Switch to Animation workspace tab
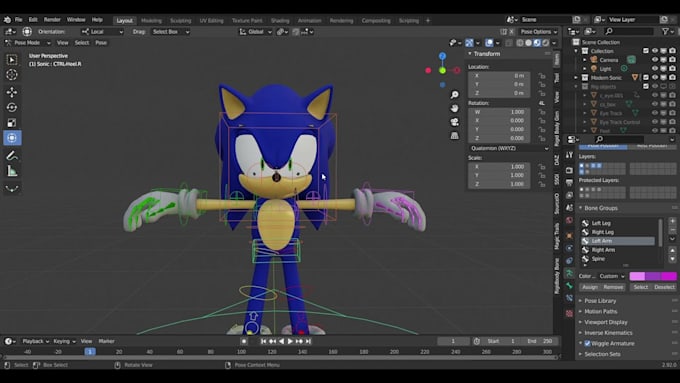The width and height of the screenshot is (680, 383). [x=309, y=20]
